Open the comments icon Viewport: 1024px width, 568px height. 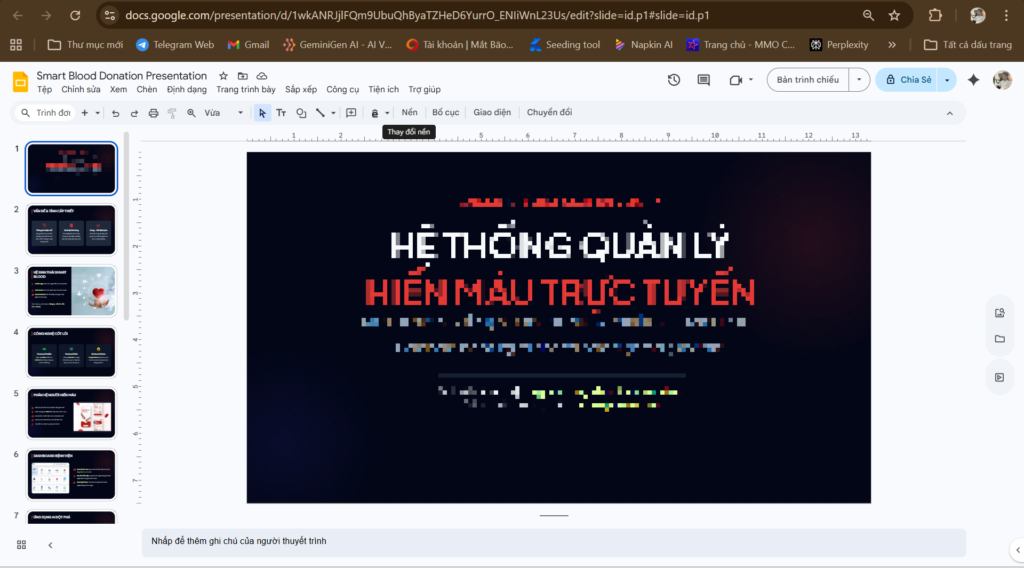tap(704, 80)
